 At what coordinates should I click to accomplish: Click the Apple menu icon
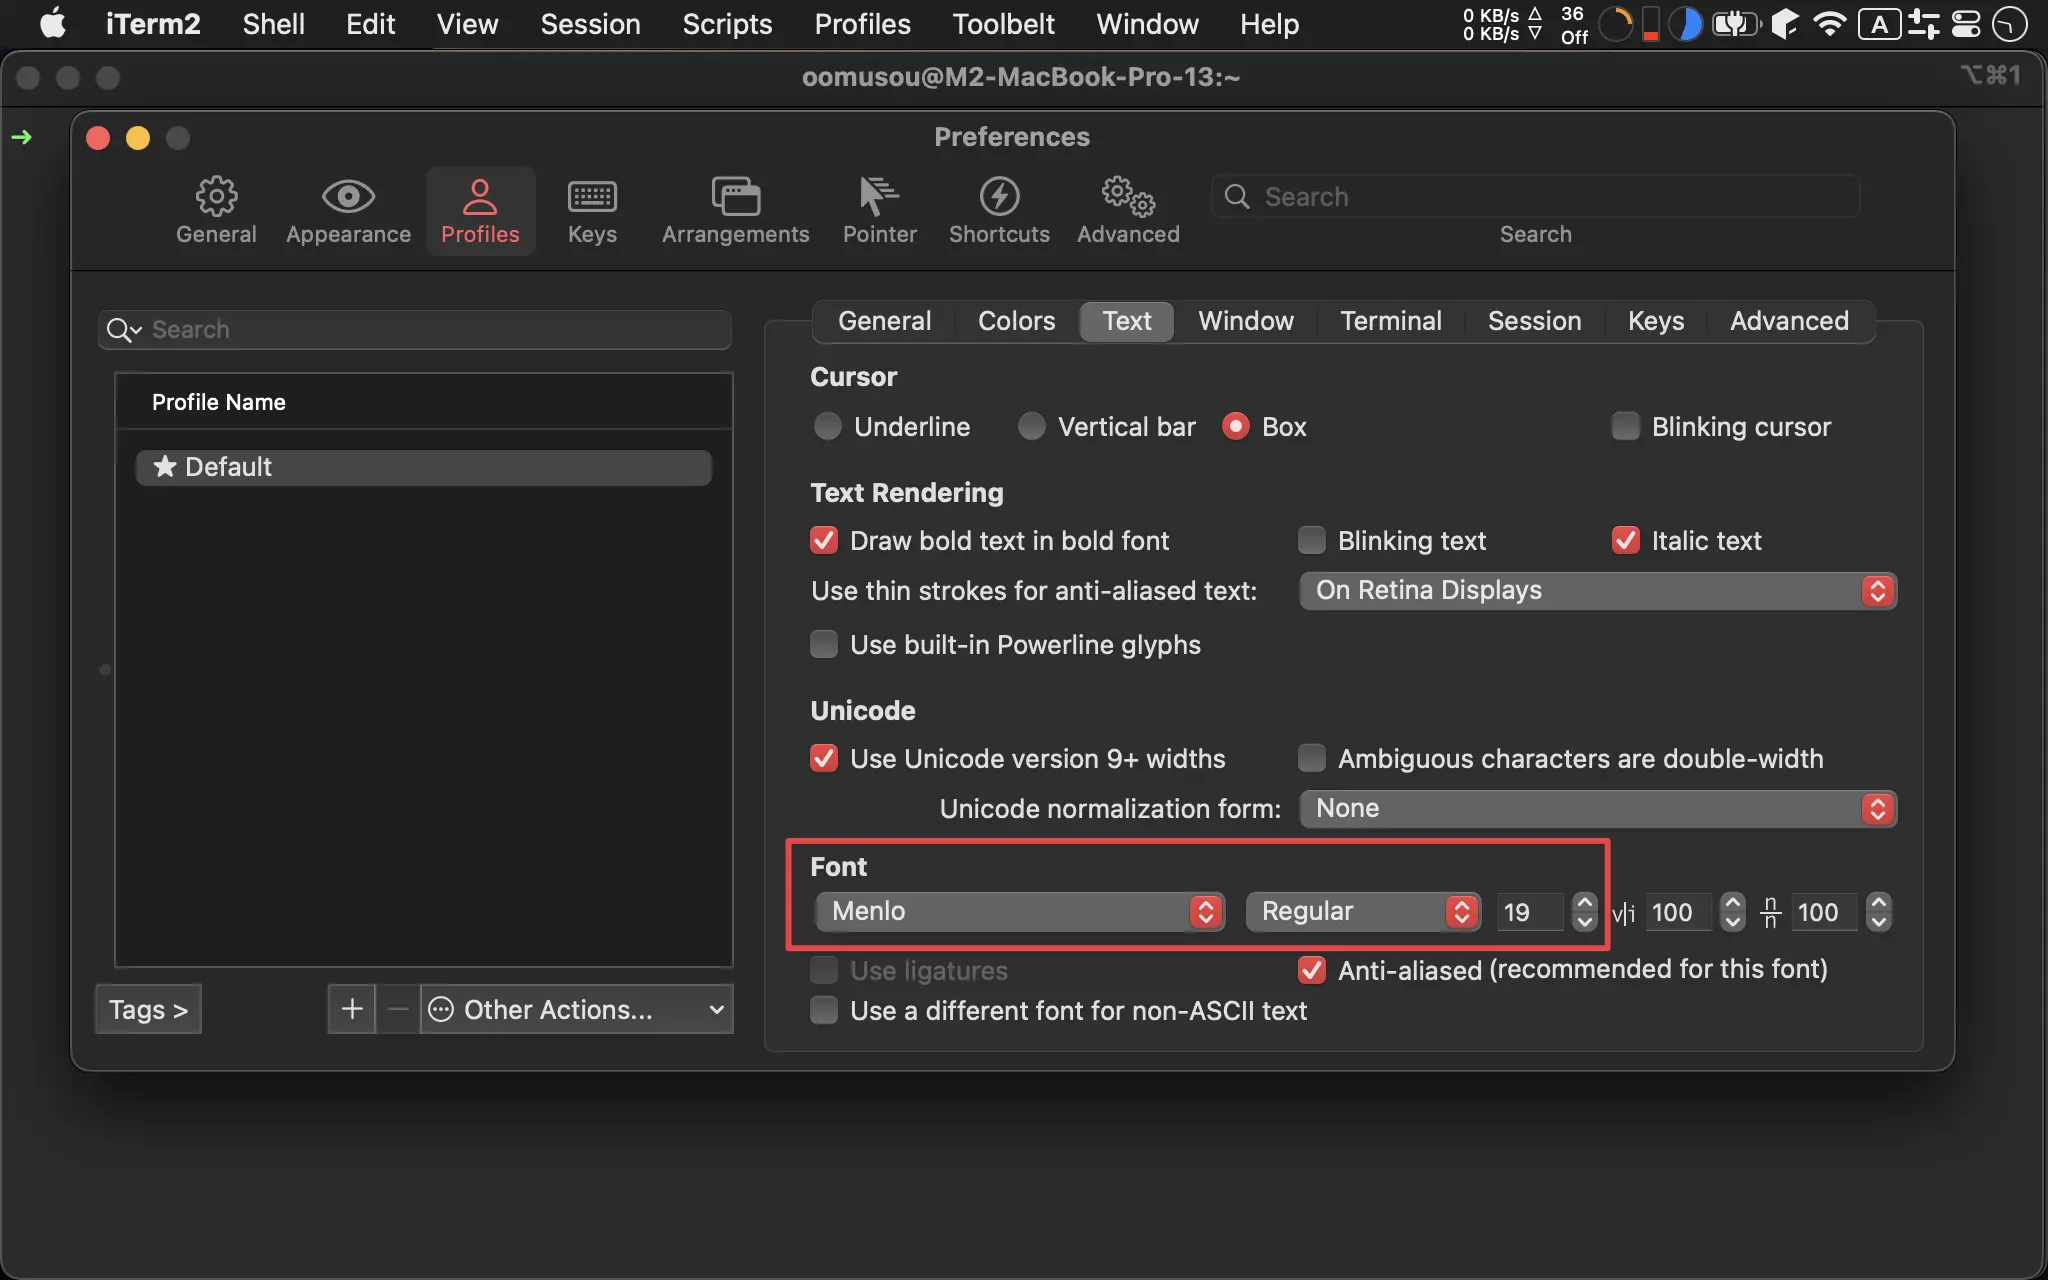(x=52, y=23)
